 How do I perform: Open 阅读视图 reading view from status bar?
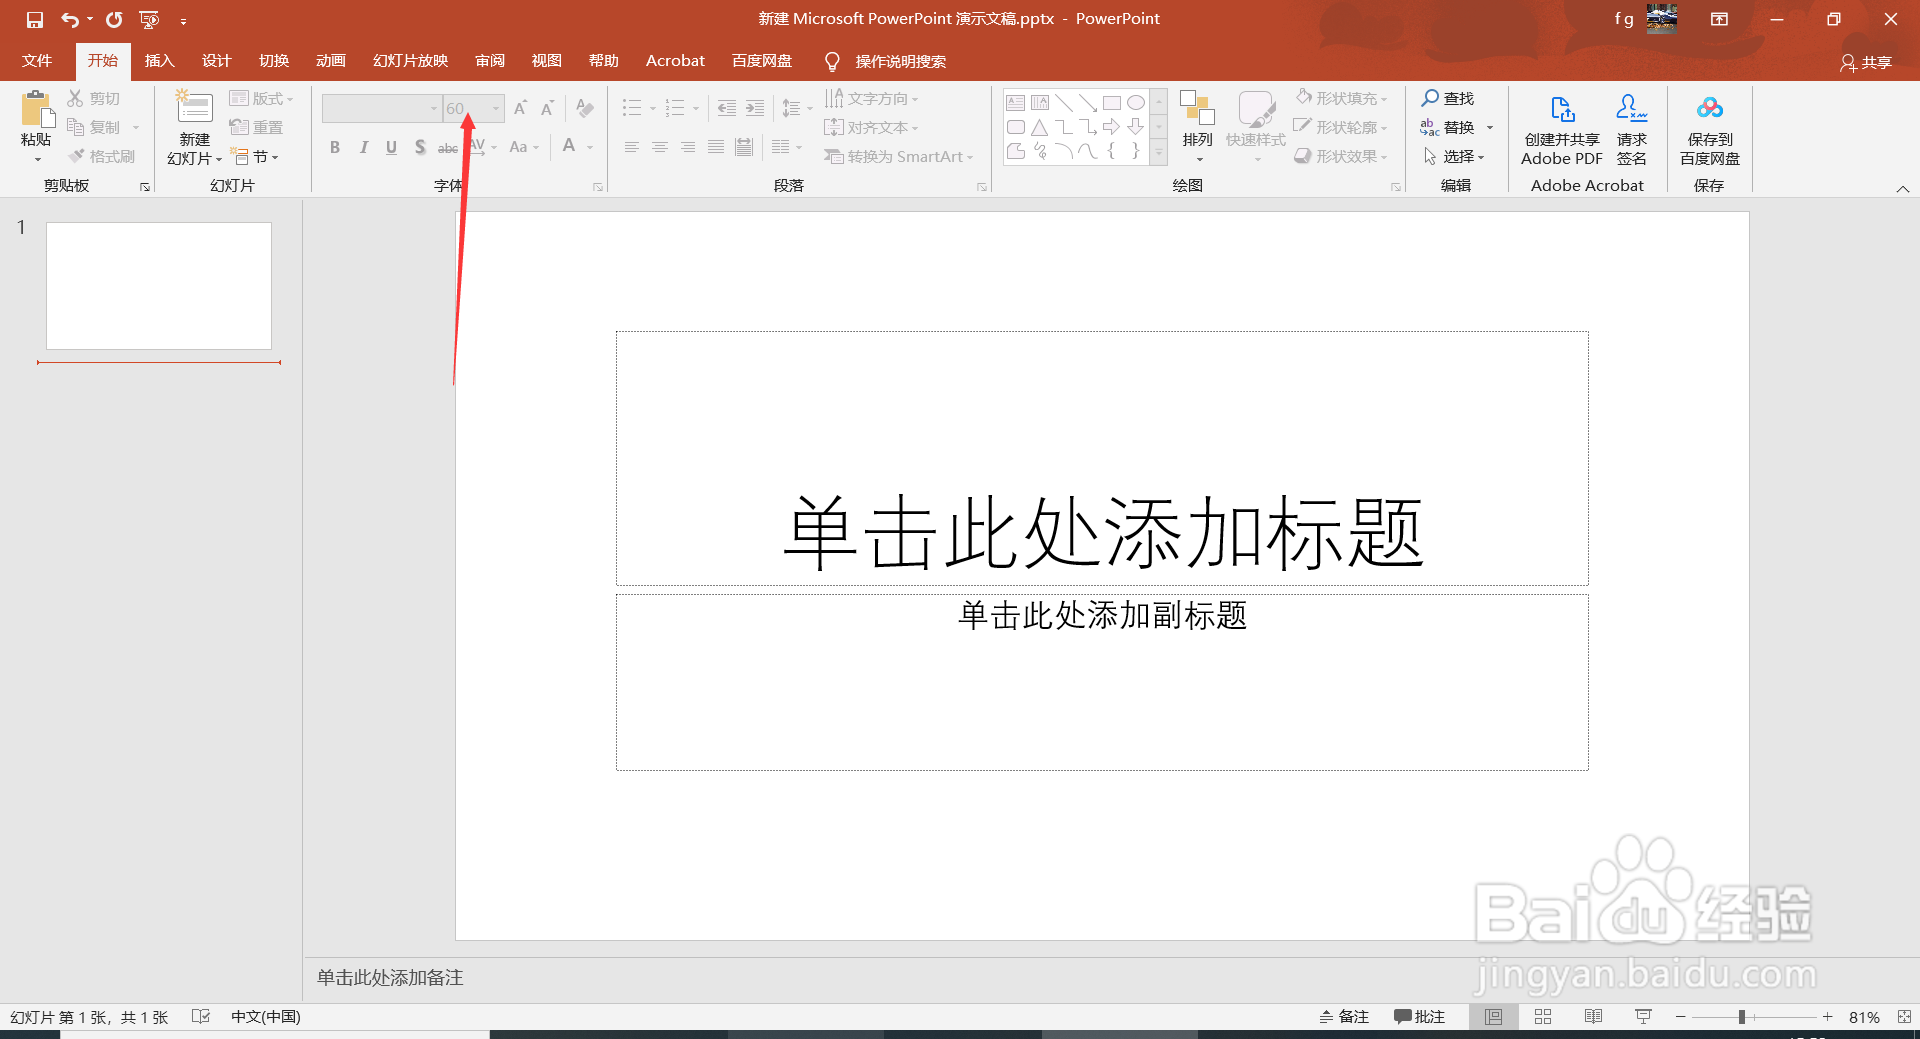(x=1593, y=1016)
